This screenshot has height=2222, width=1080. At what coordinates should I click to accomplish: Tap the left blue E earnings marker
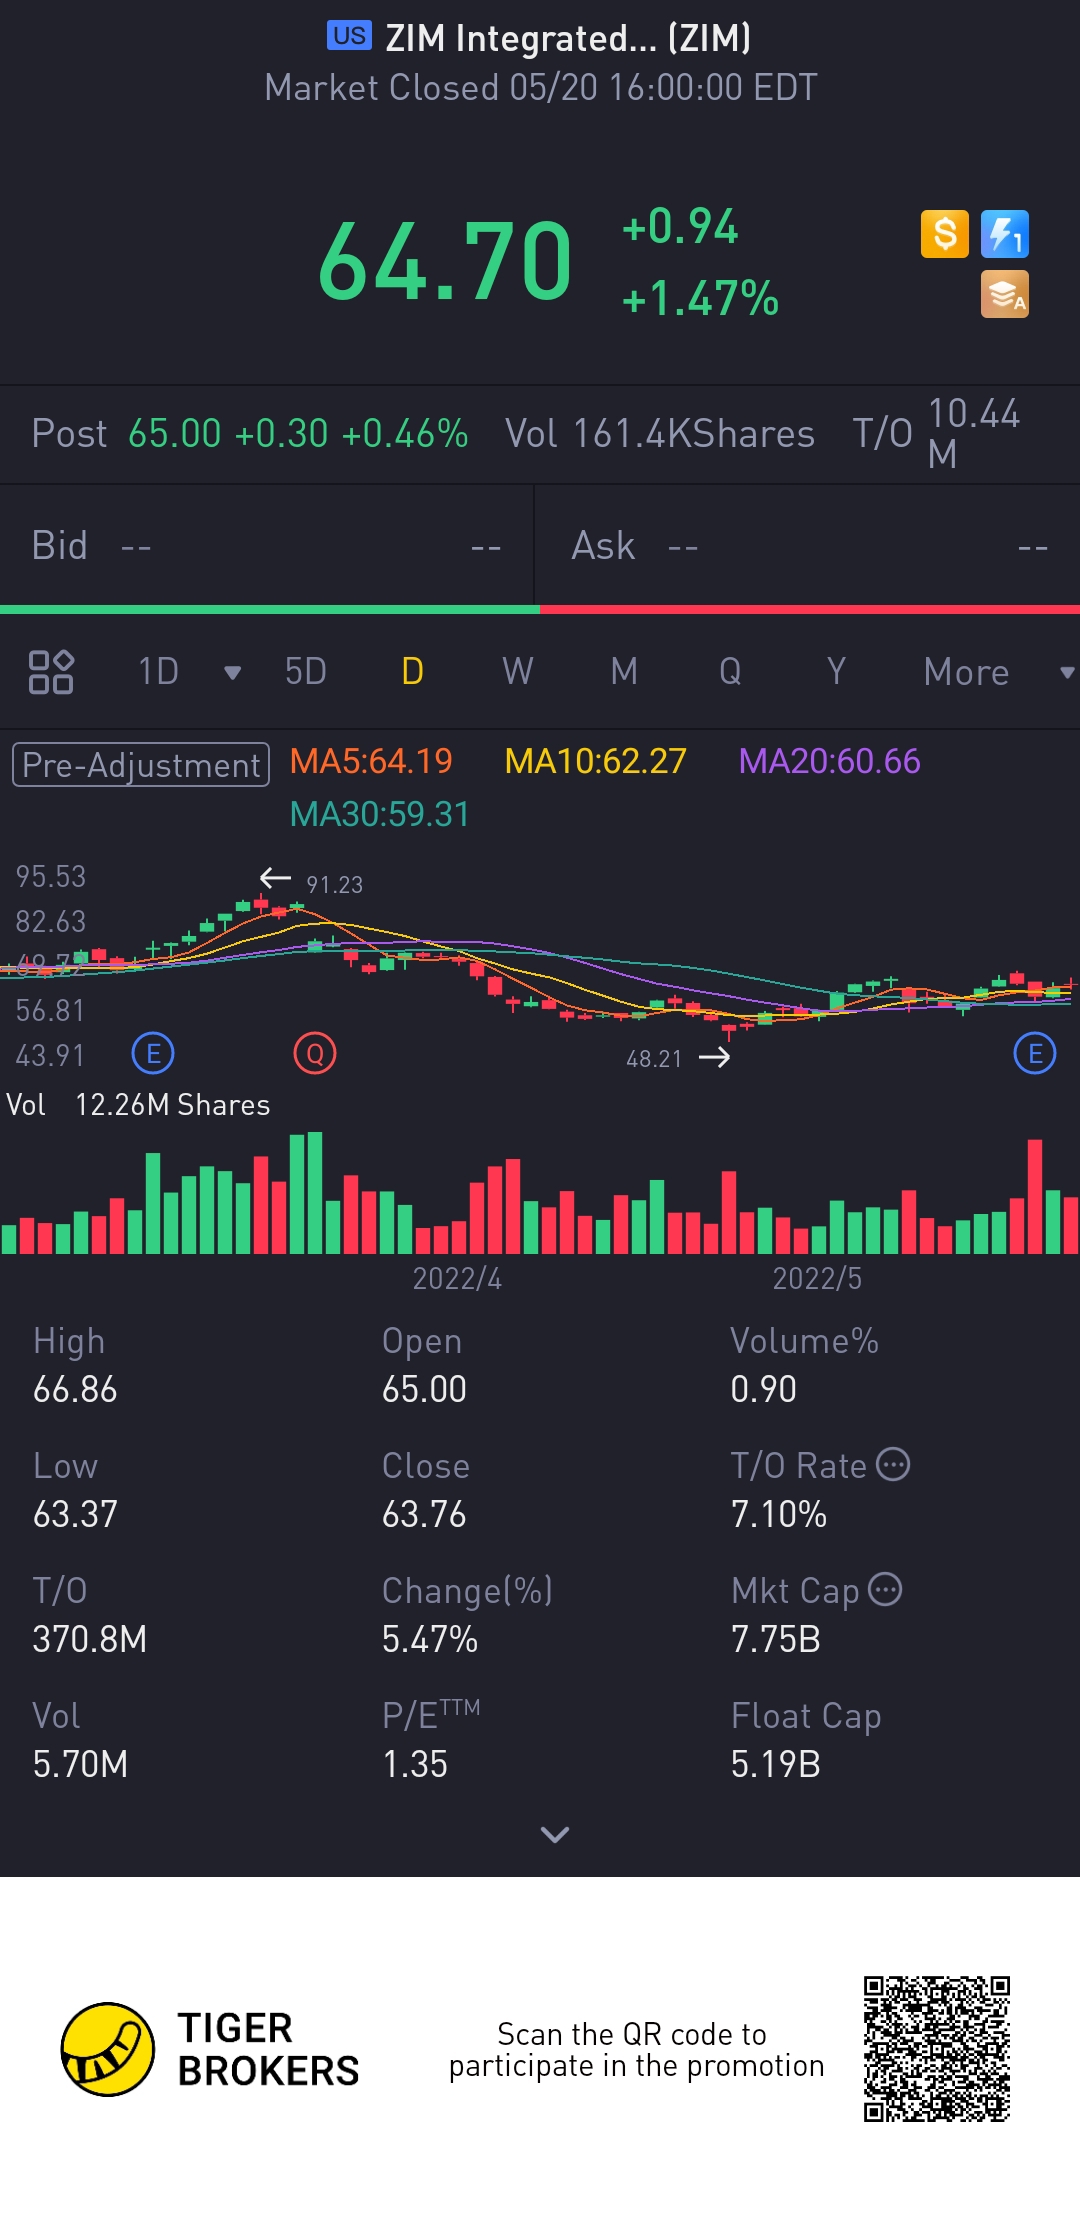coord(153,1053)
